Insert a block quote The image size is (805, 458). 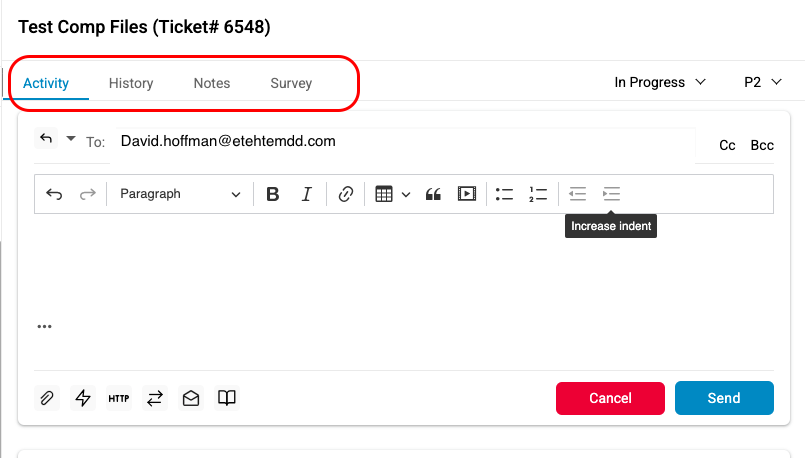tap(433, 194)
